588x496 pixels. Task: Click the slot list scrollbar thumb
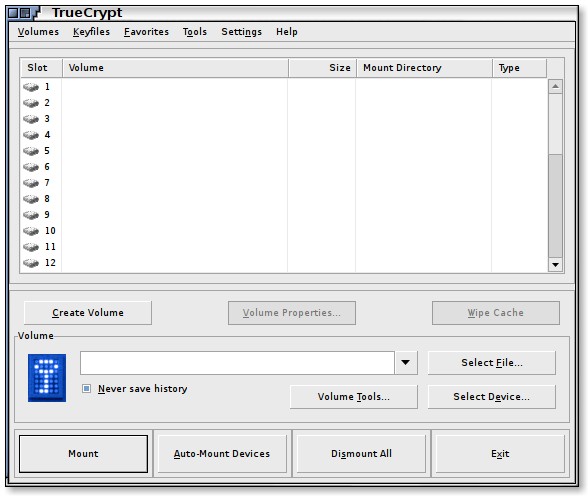(x=555, y=205)
